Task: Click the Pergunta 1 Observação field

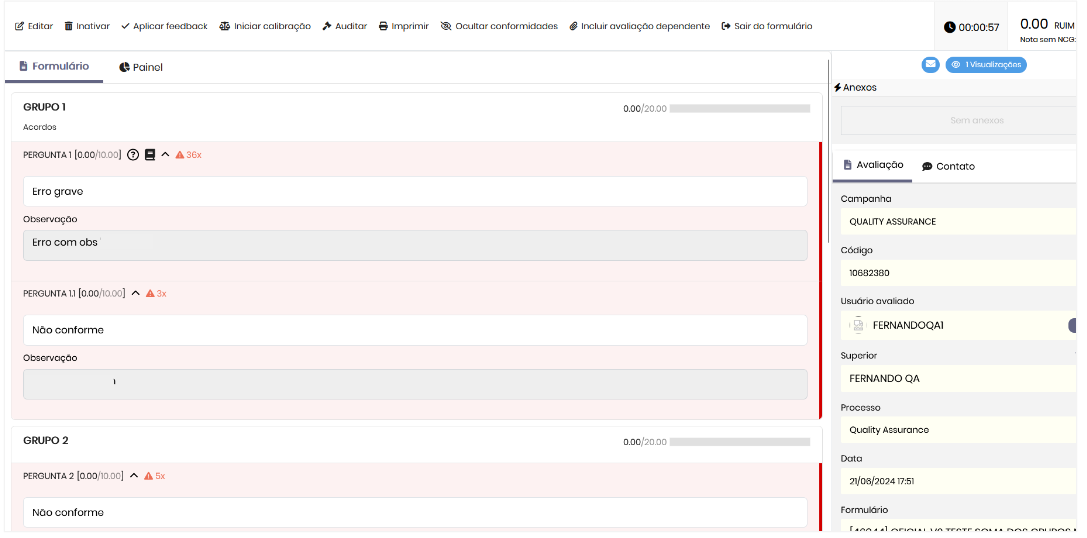Action: 415,245
